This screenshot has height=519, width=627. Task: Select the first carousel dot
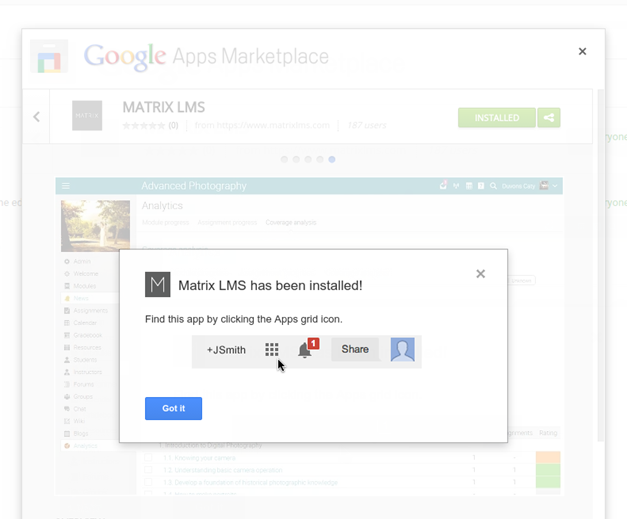coord(284,159)
